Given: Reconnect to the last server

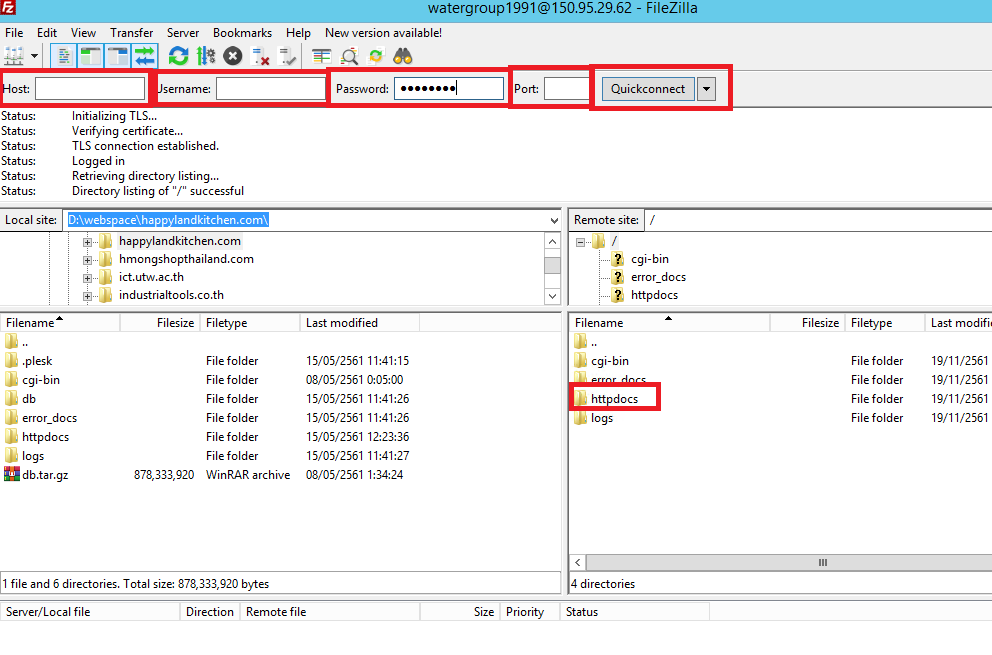Looking at the screenshot, I should [x=287, y=56].
